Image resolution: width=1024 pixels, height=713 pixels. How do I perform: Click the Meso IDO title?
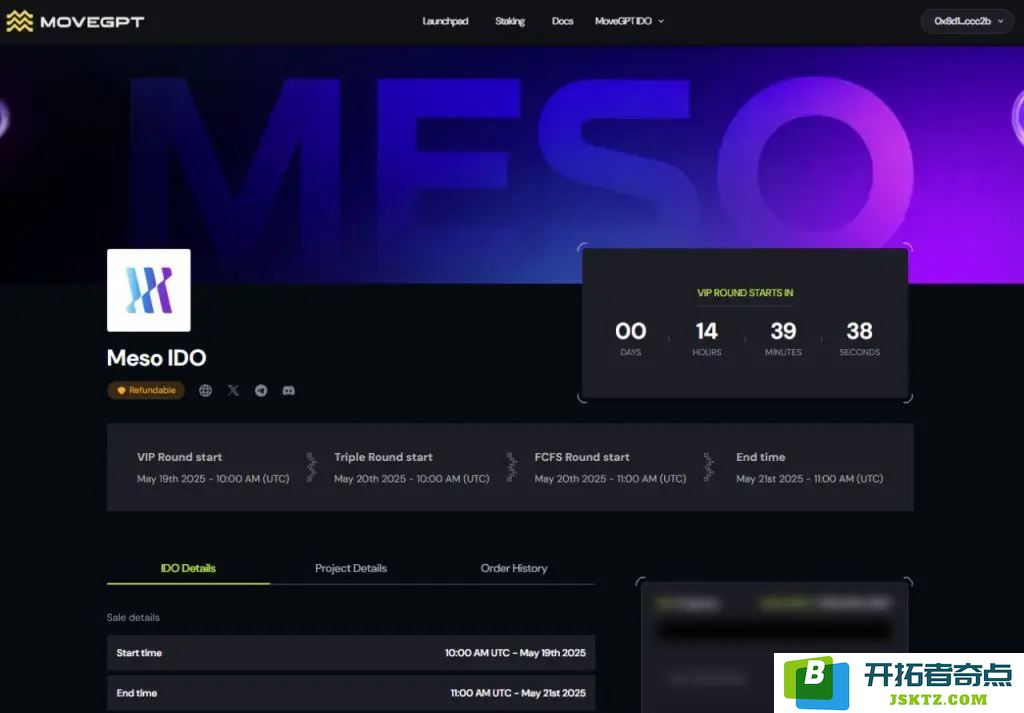pos(157,358)
